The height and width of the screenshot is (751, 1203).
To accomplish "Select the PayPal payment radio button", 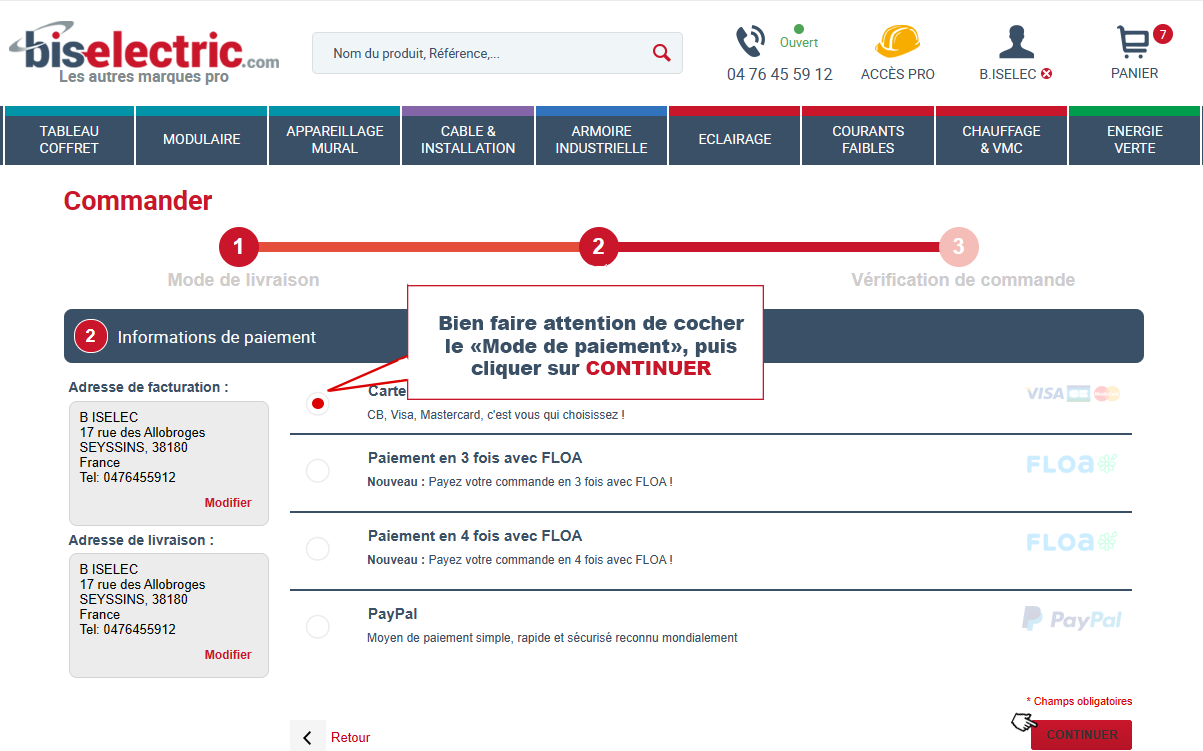I will click(x=318, y=627).
